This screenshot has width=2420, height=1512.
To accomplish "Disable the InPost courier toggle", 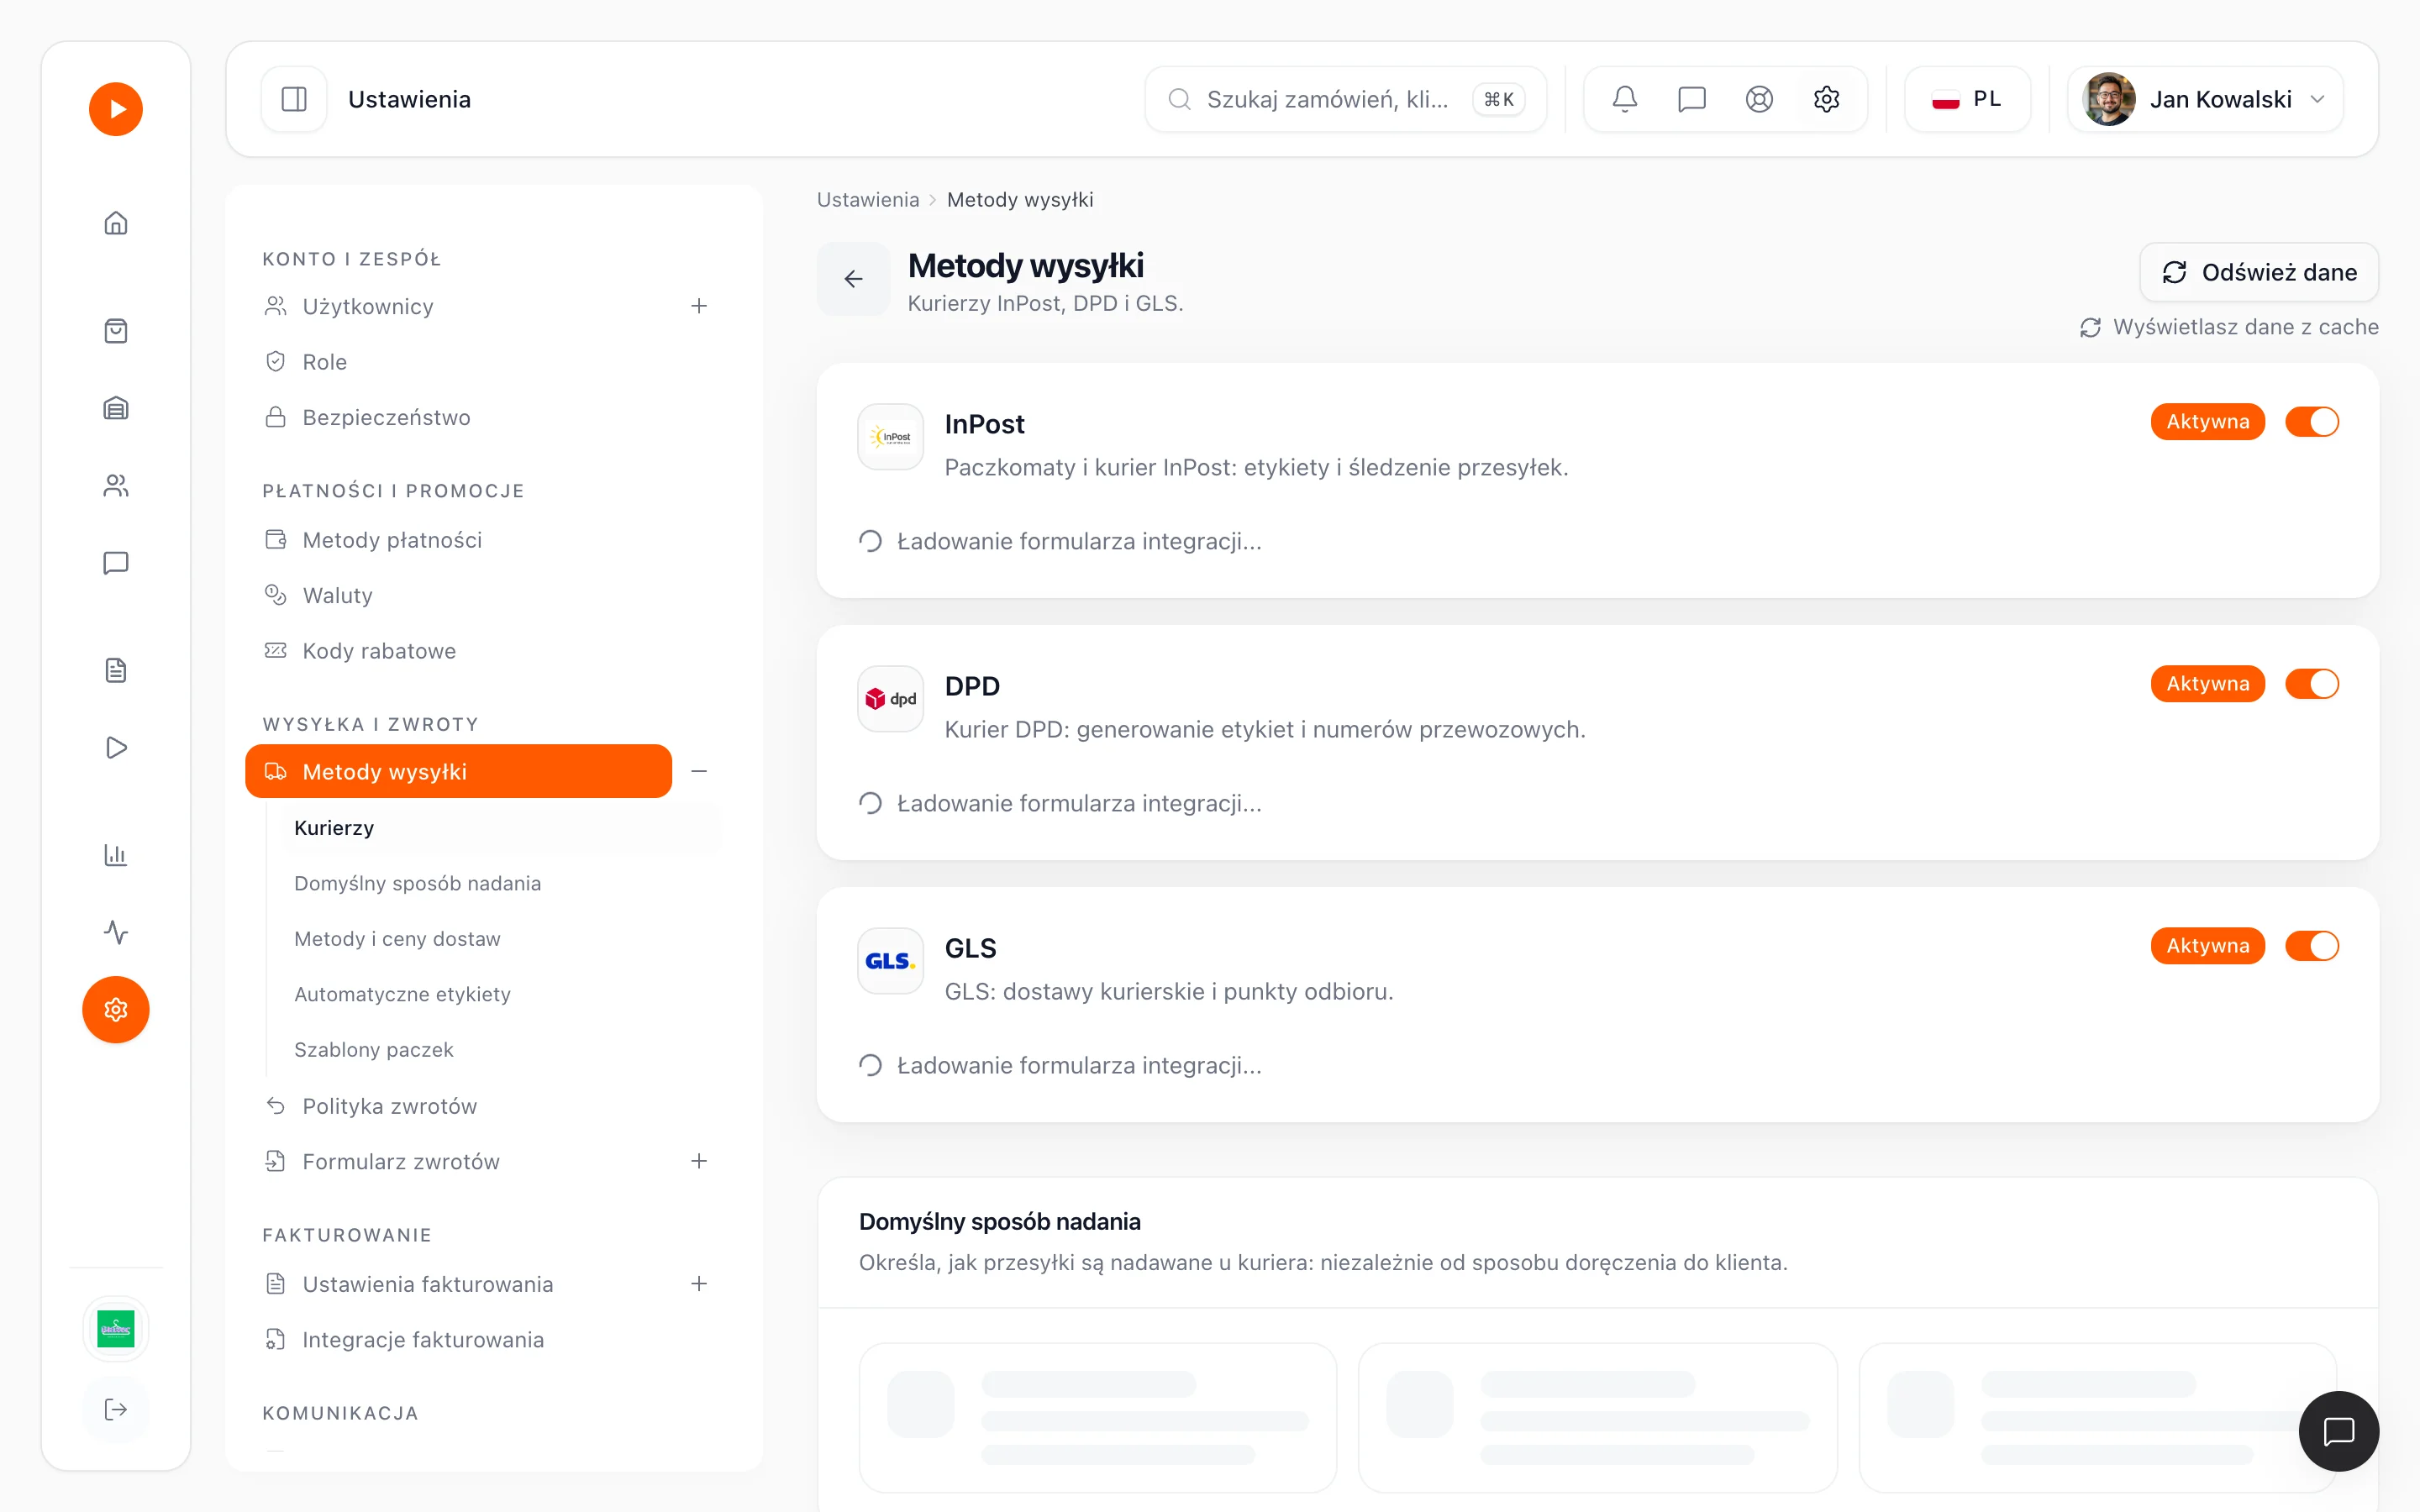I will click(2312, 422).
